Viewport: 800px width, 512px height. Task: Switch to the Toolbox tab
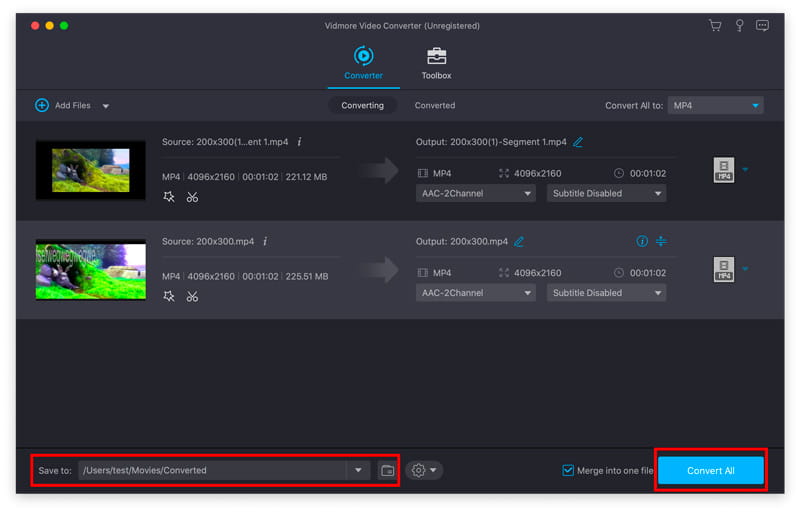(436, 64)
